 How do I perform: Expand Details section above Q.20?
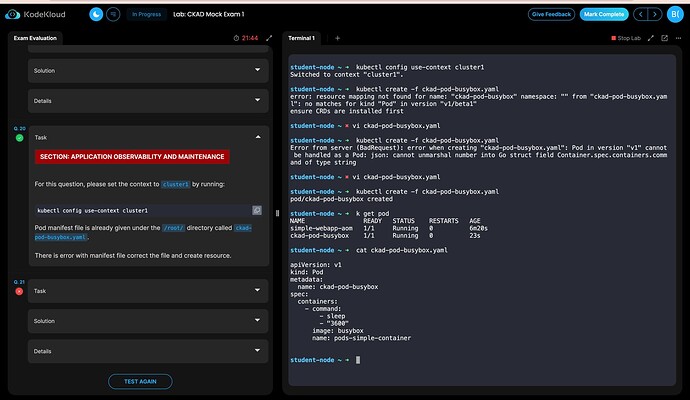pos(148,101)
